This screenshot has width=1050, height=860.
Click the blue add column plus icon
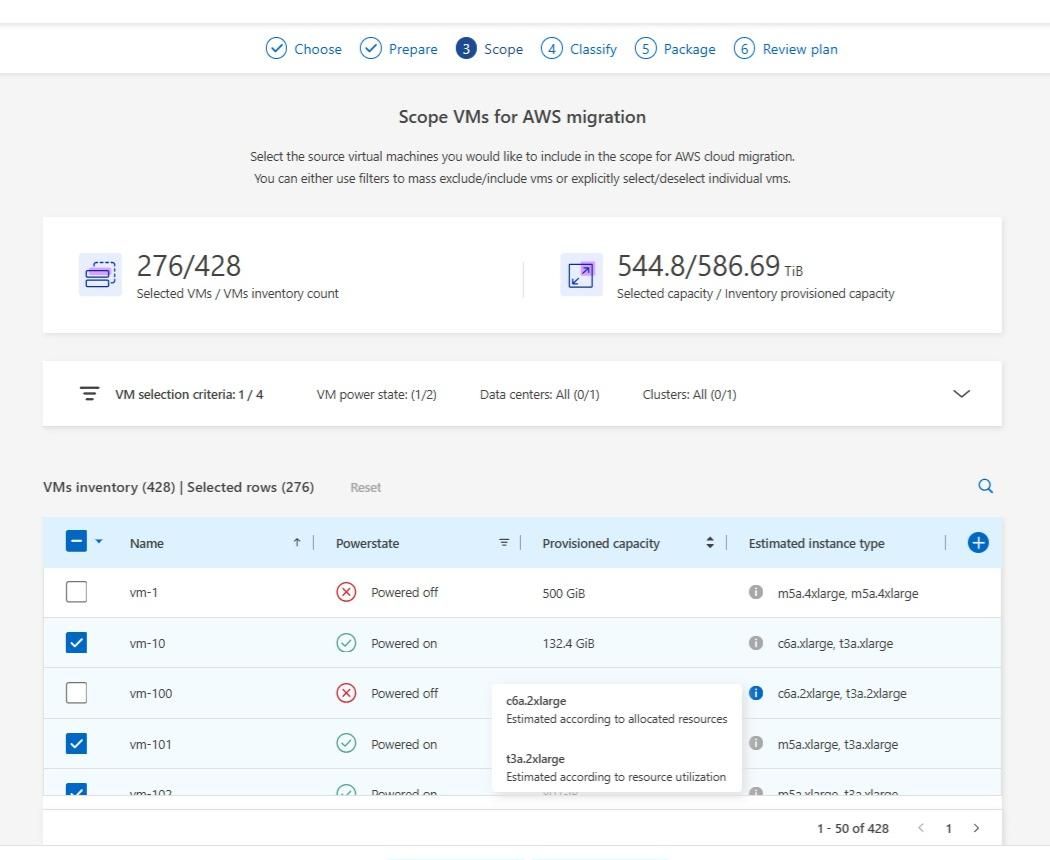(978, 543)
